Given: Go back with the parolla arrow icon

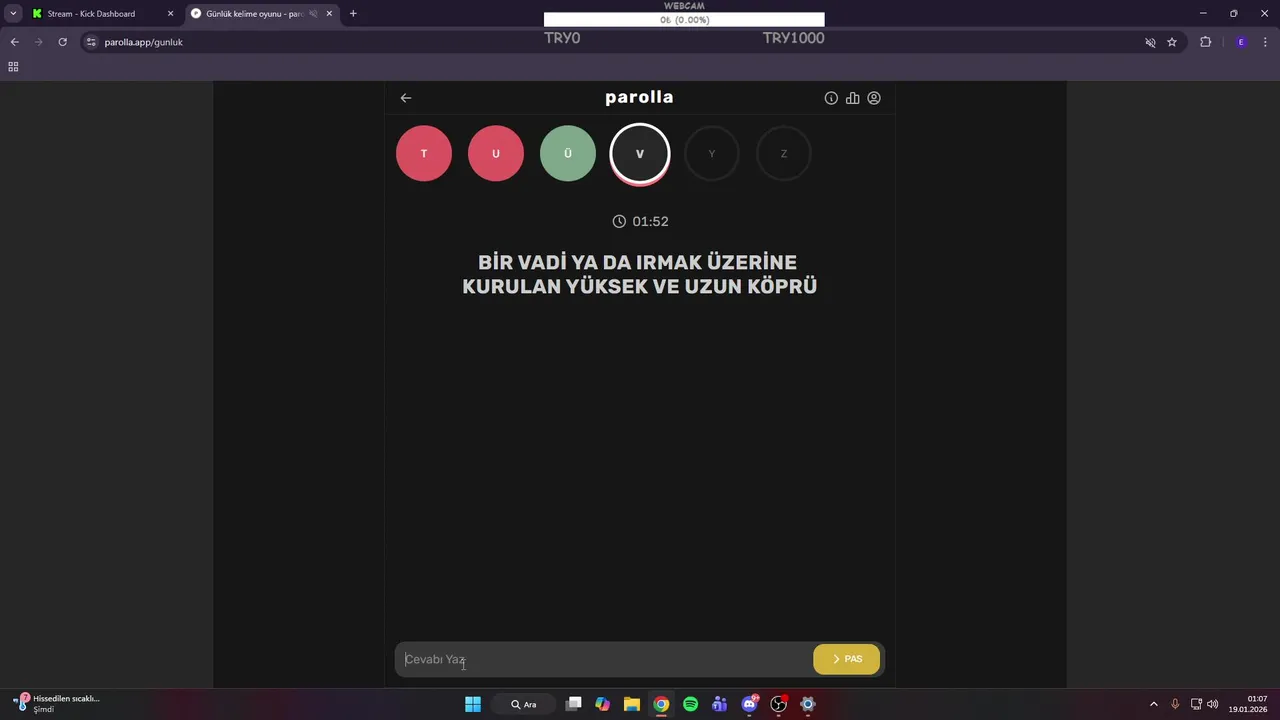Looking at the screenshot, I should coord(406,98).
